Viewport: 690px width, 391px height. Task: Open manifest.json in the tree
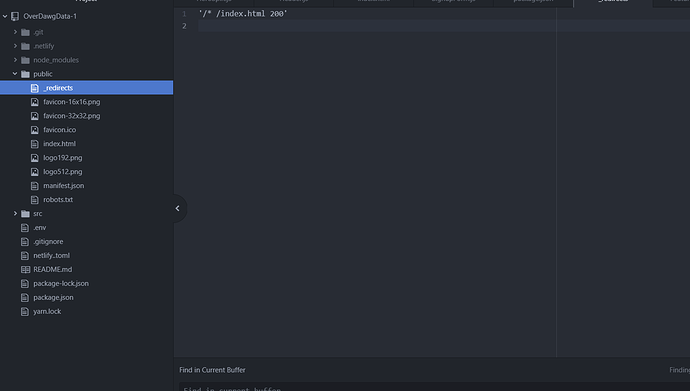64,186
